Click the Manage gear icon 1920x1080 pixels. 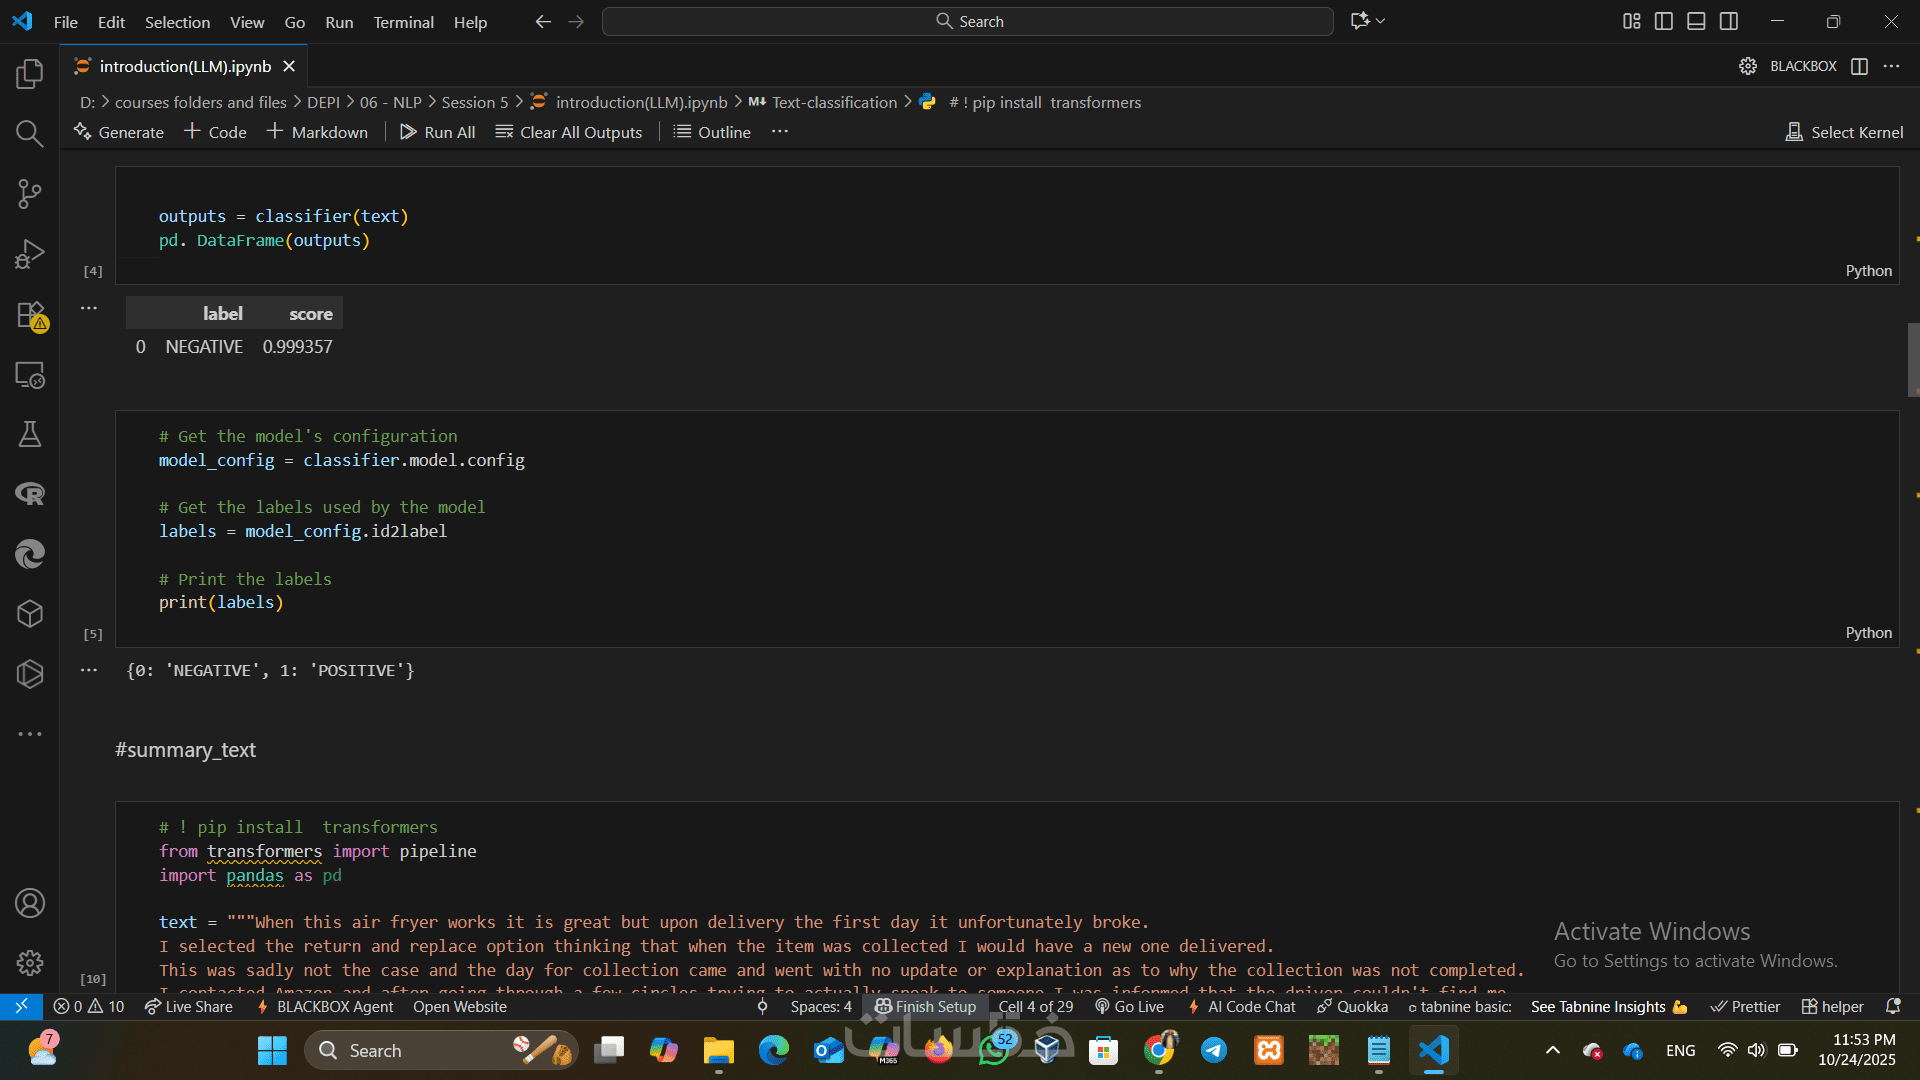point(30,963)
